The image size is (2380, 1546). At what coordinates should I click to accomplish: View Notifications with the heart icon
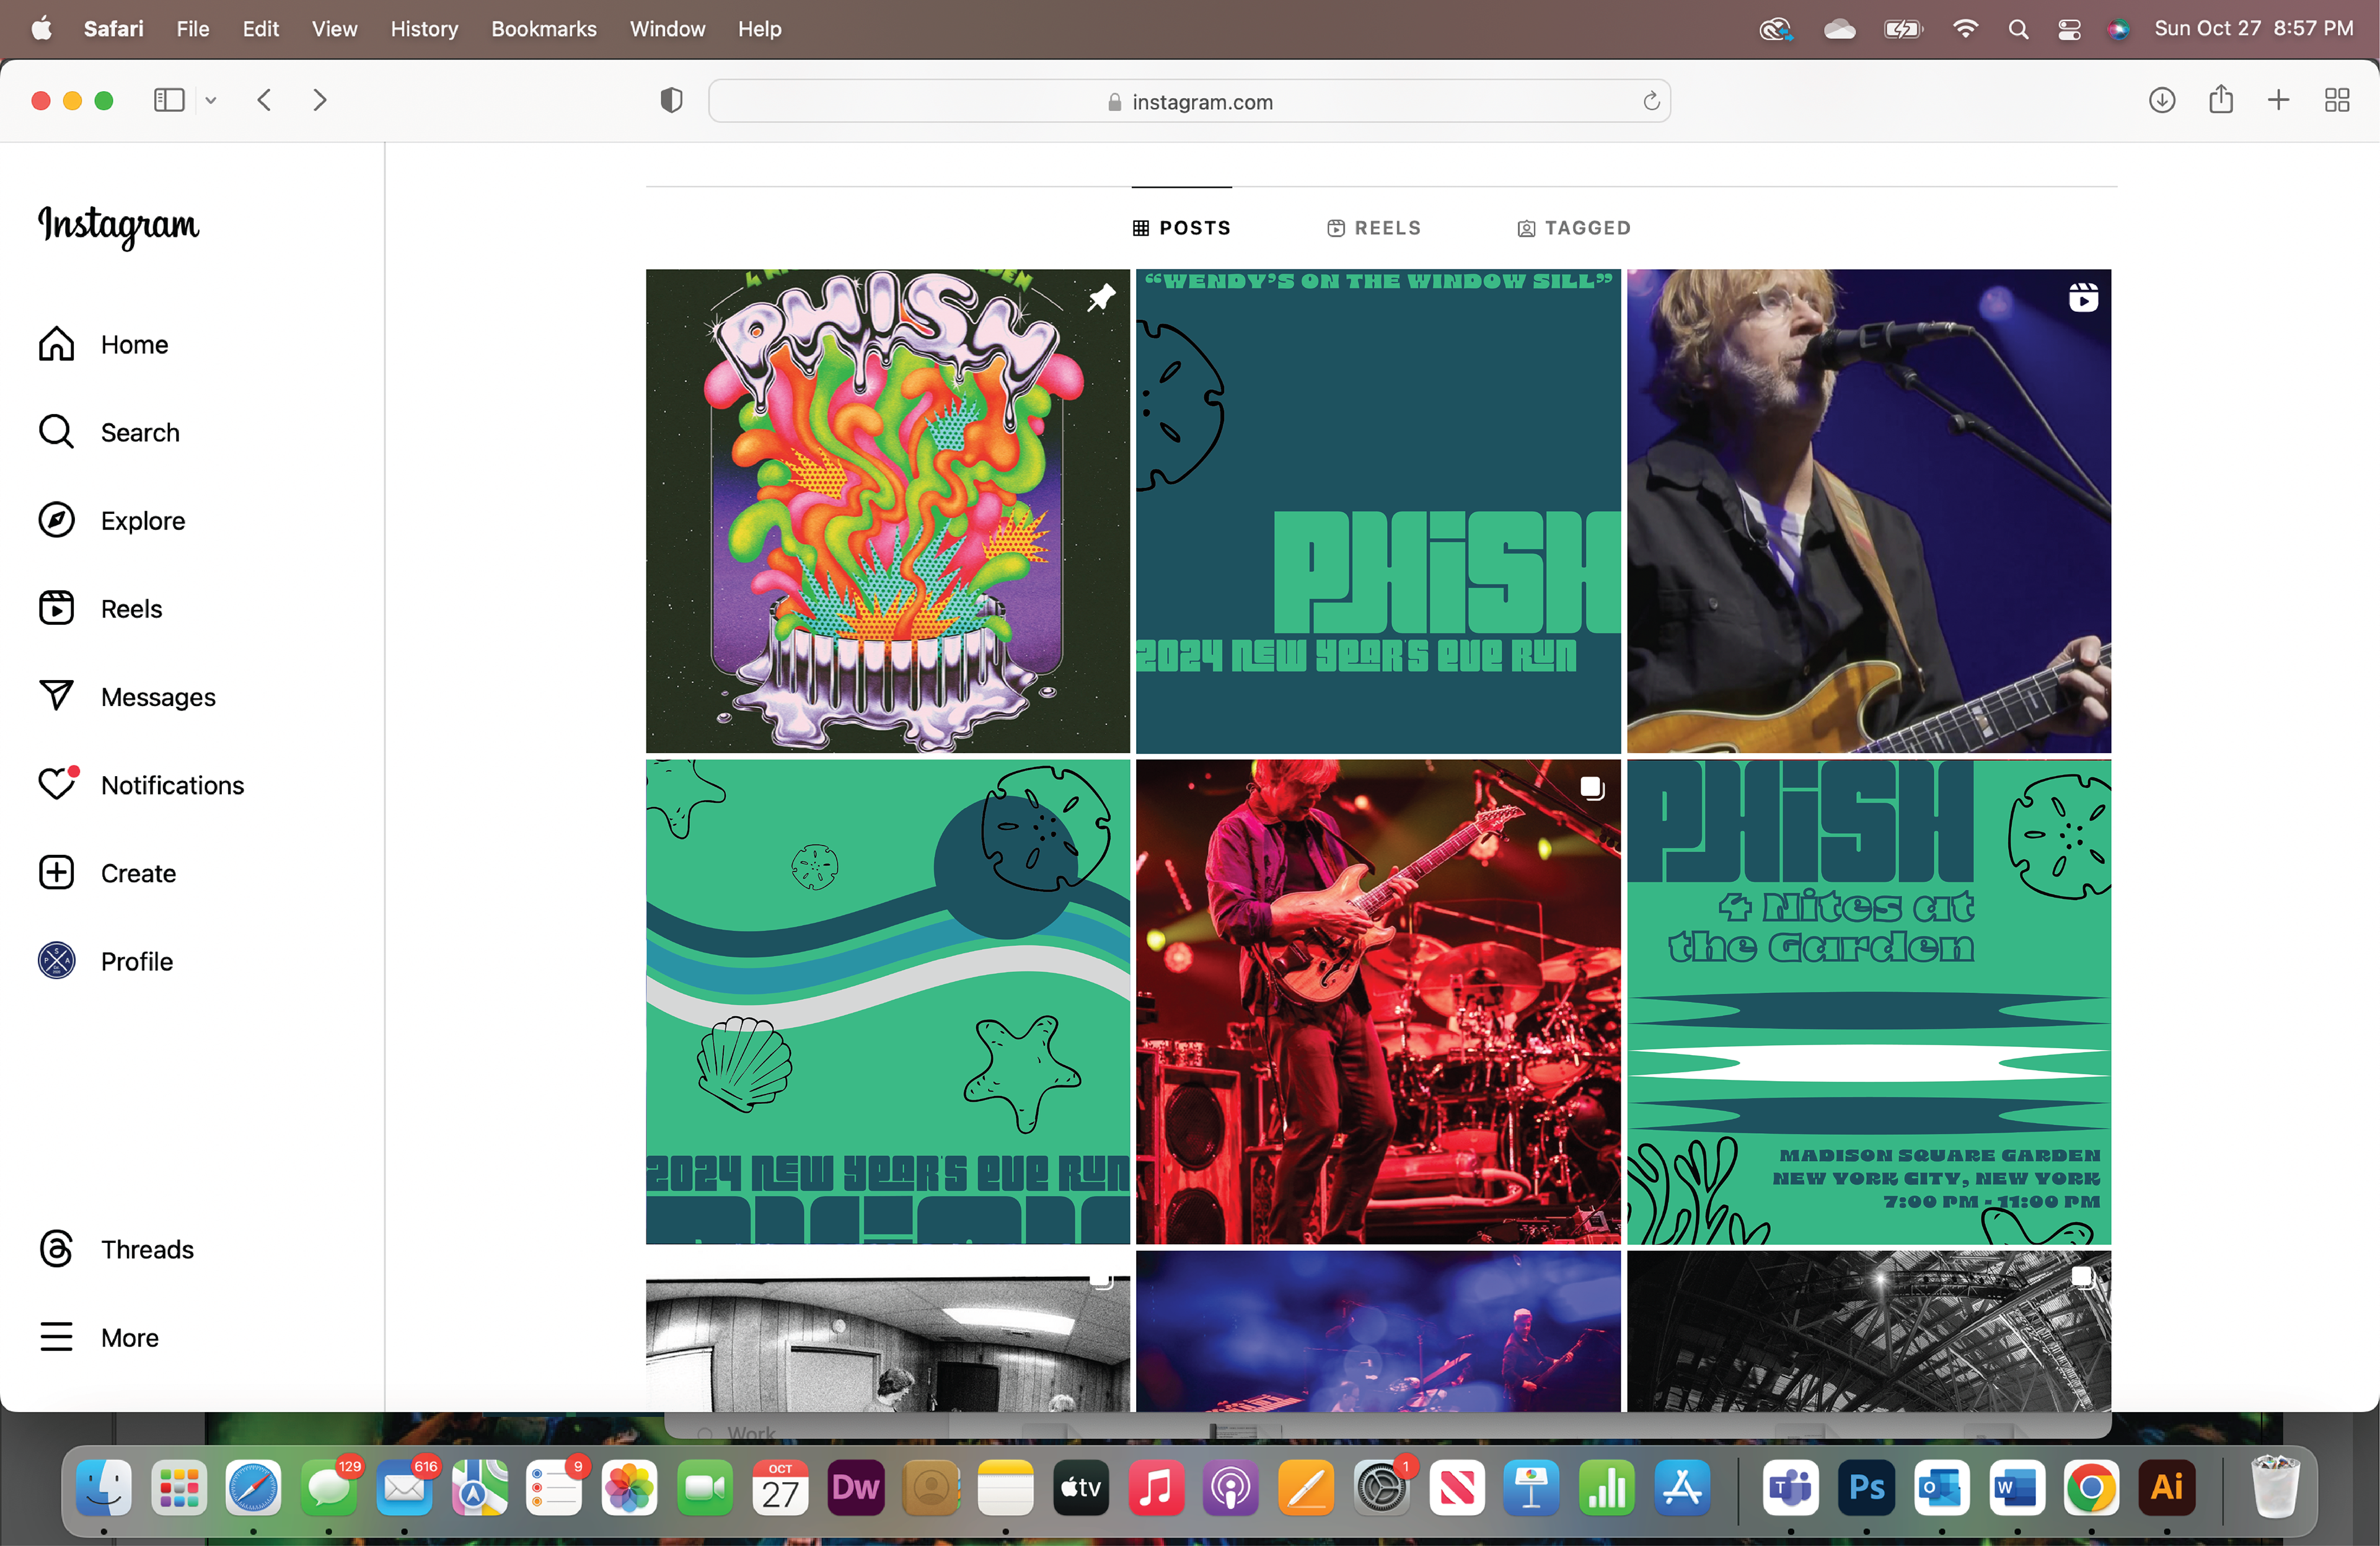[141, 785]
